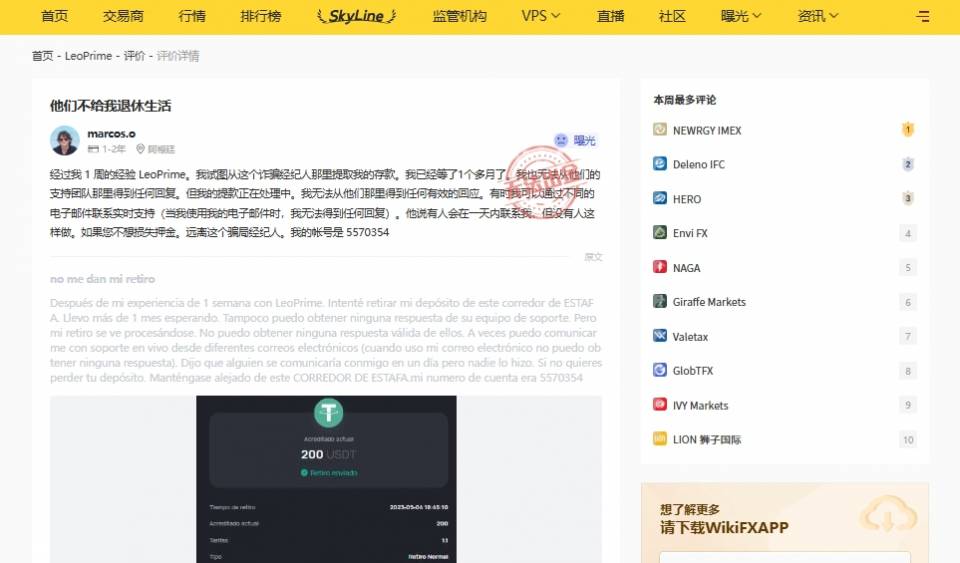This screenshot has width=960, height=563.
Task: Open the 社区 navigation item
Action: click(x=672, y=17)
